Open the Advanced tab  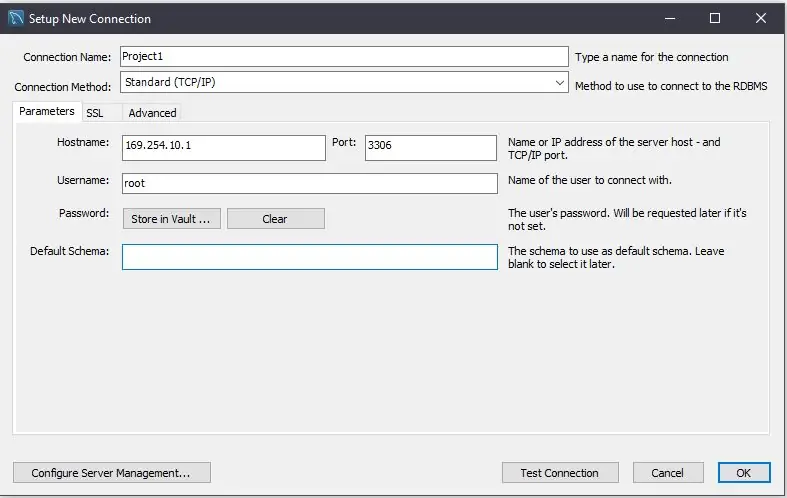coord(153,113)
